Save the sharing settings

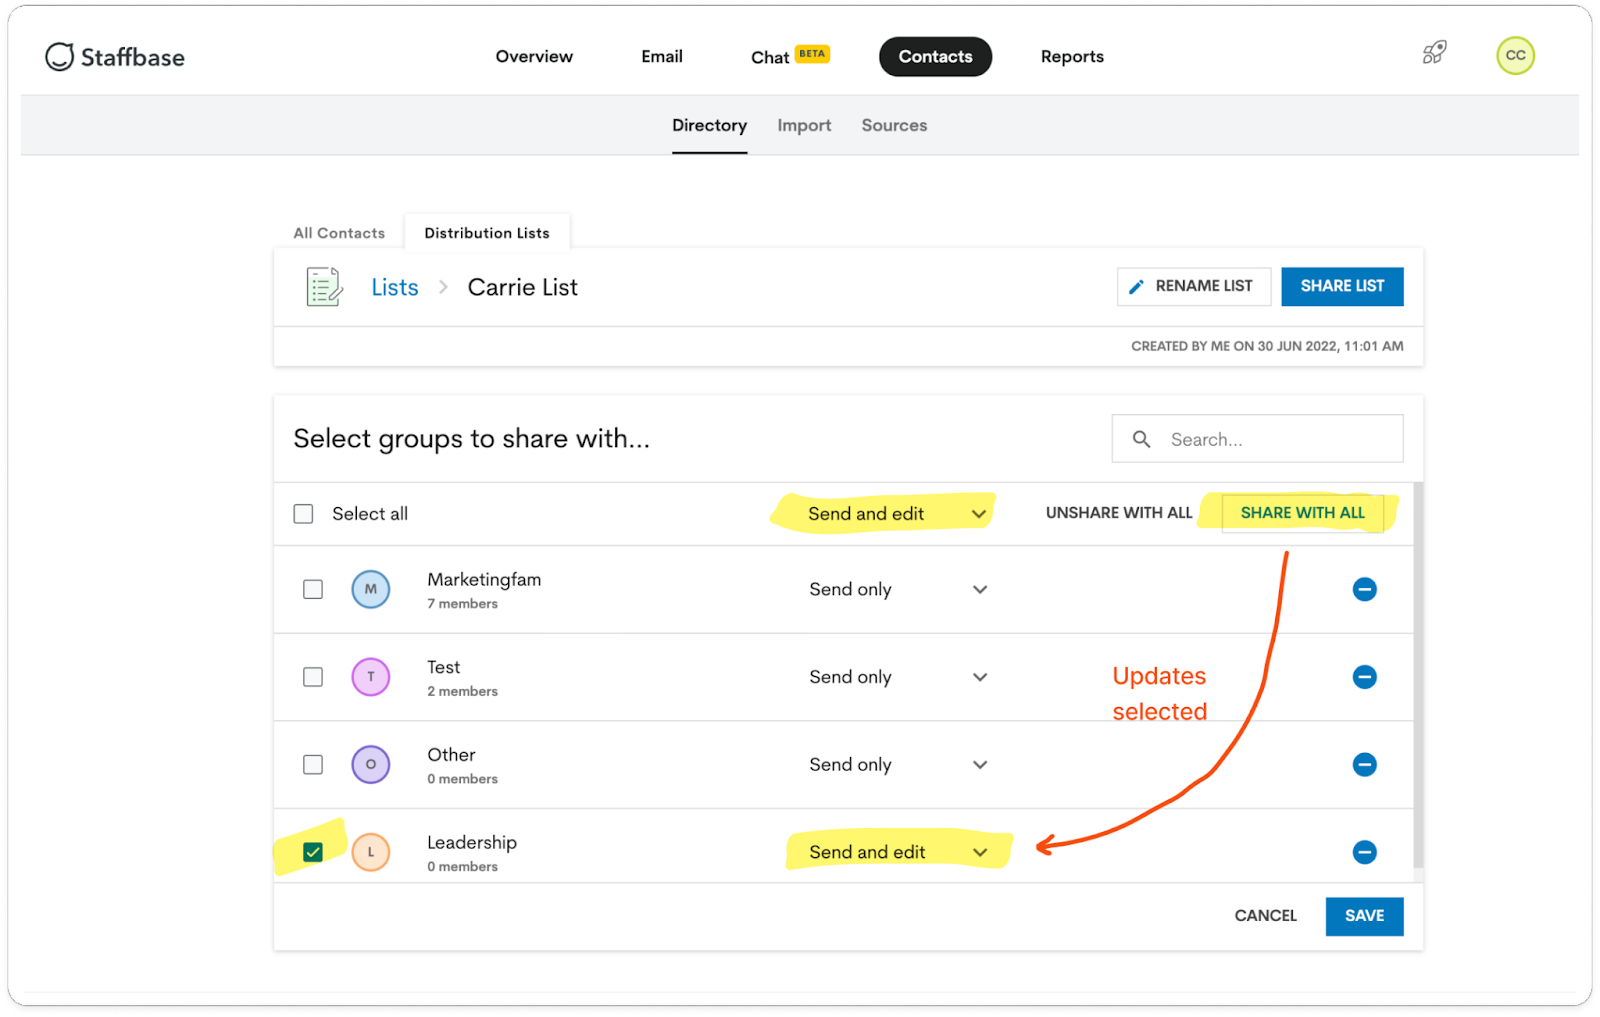point(1364,916)
